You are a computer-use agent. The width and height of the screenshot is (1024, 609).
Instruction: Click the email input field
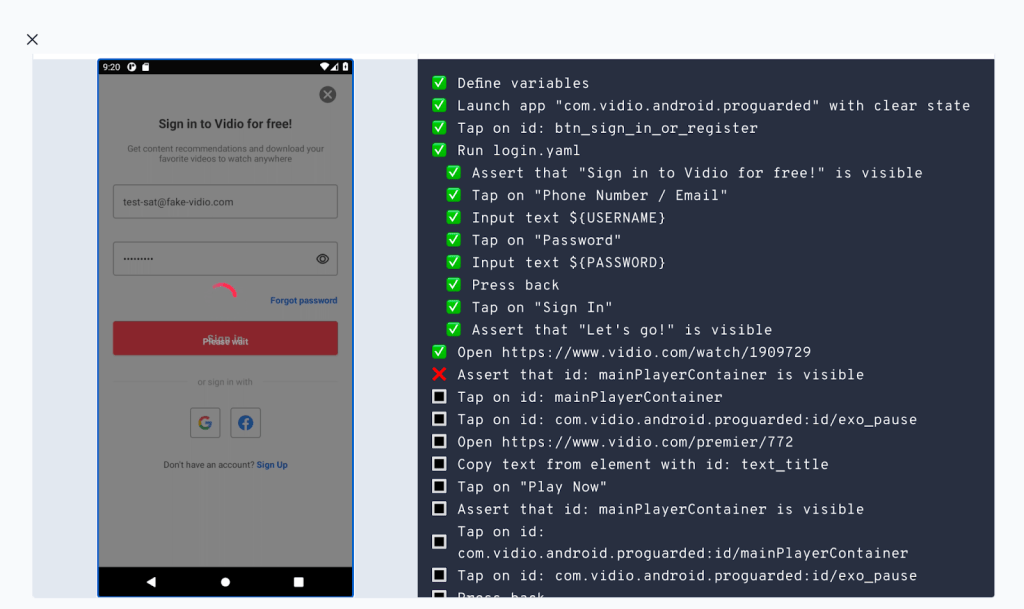pos(224,201)
